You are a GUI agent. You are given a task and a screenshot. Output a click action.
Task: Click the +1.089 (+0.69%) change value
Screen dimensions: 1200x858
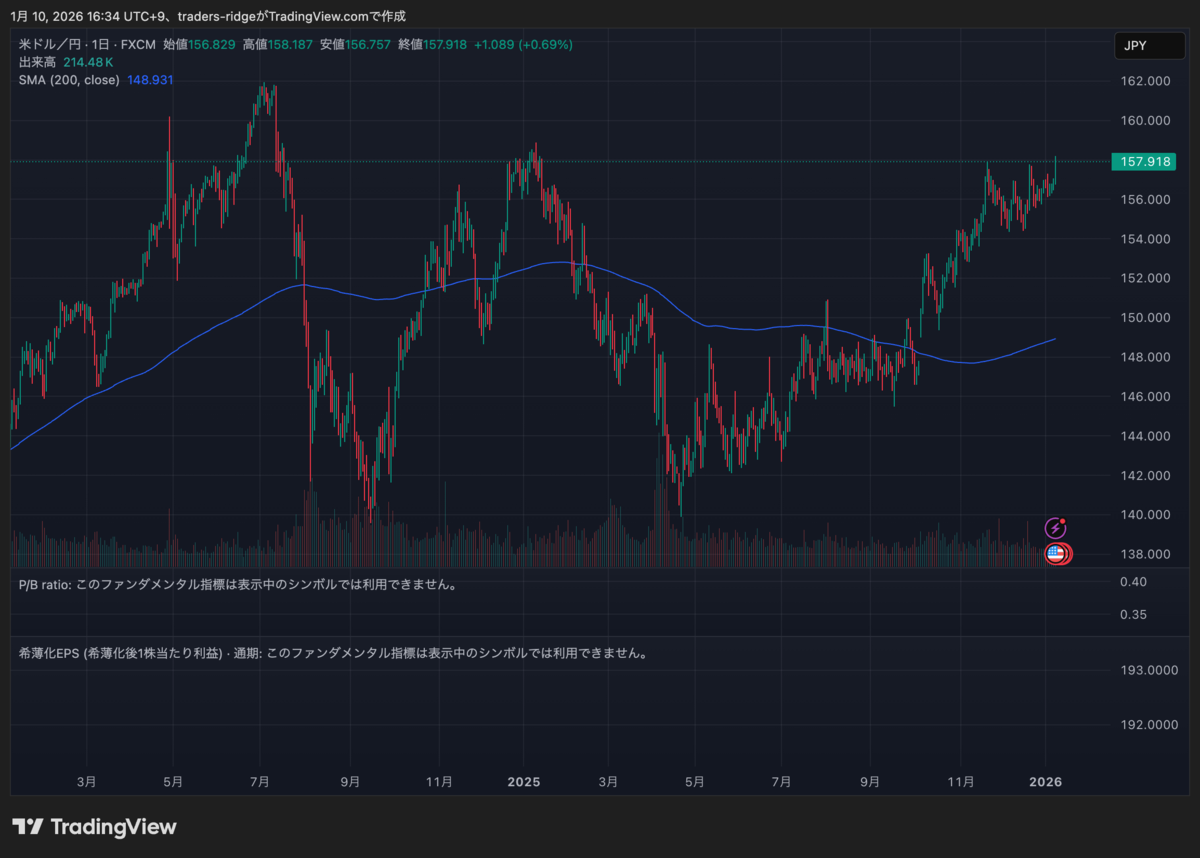pos(523,45)
